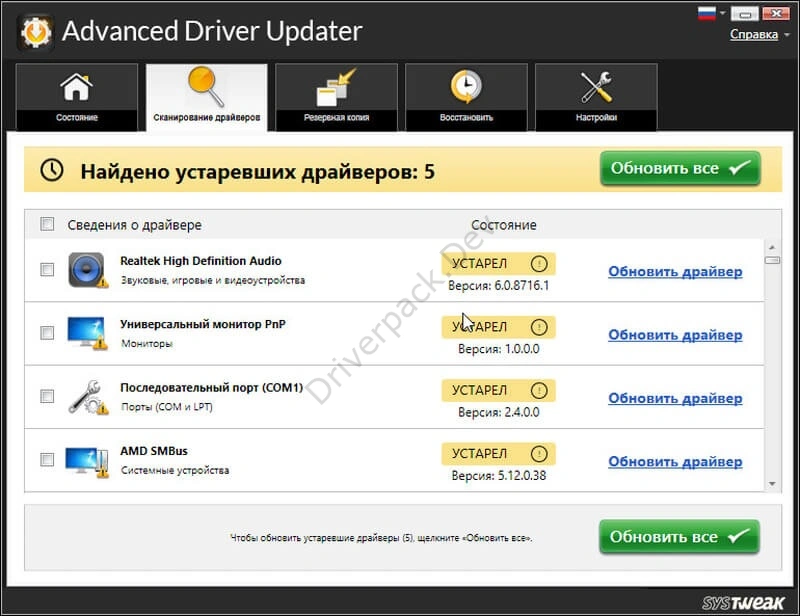Screen dimensions: 800x616
Task: Select Универсальный монитор PnP driver name
Action: (203, 324)
